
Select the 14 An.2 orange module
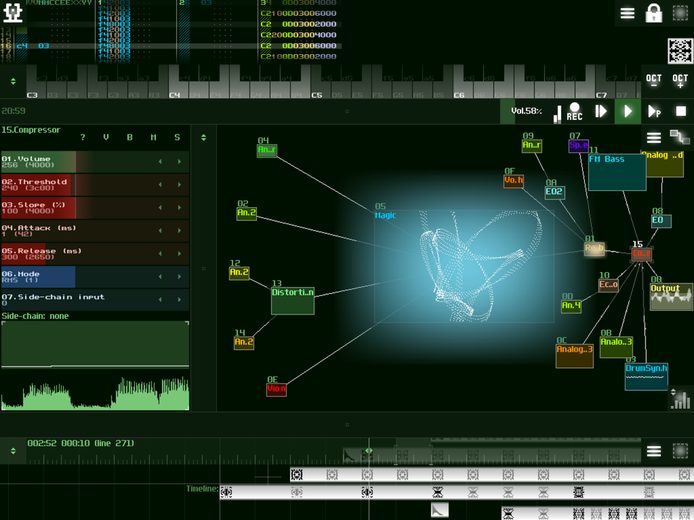coord(244,343)
